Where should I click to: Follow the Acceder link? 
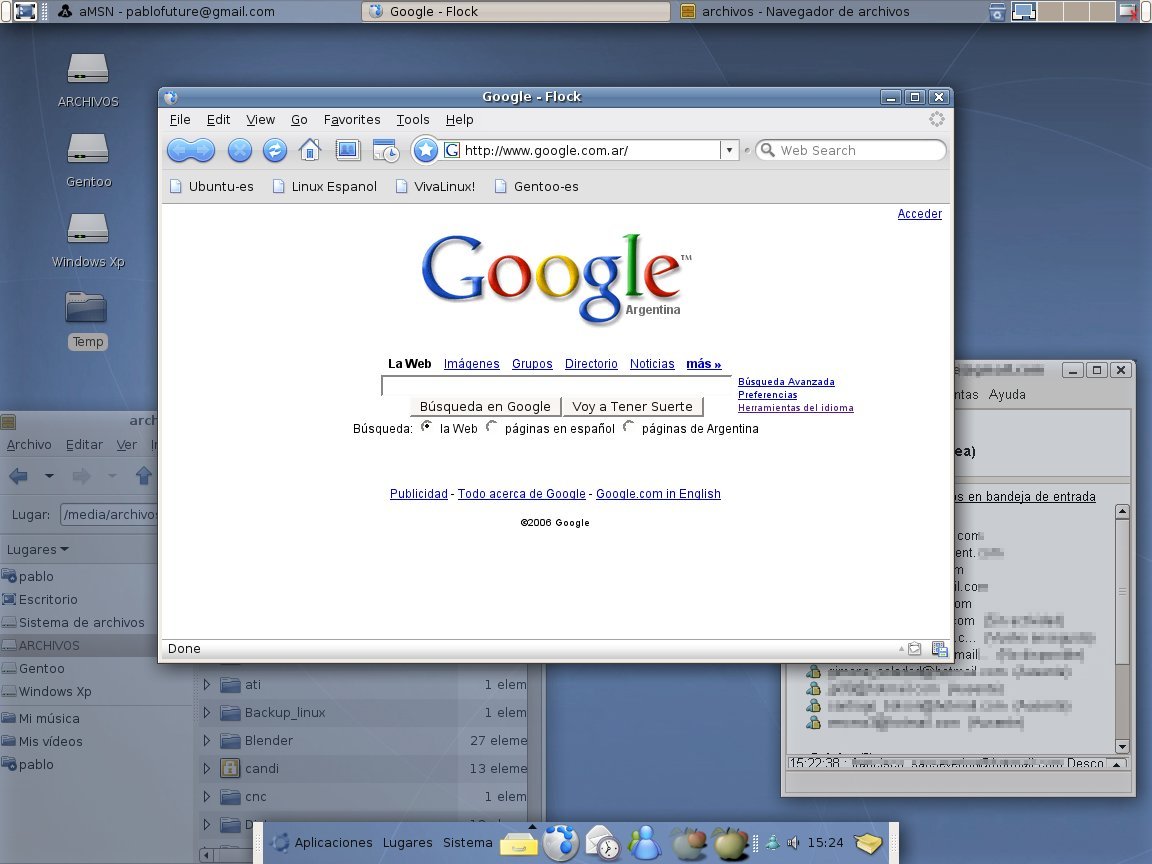click(x=919, y=214)
